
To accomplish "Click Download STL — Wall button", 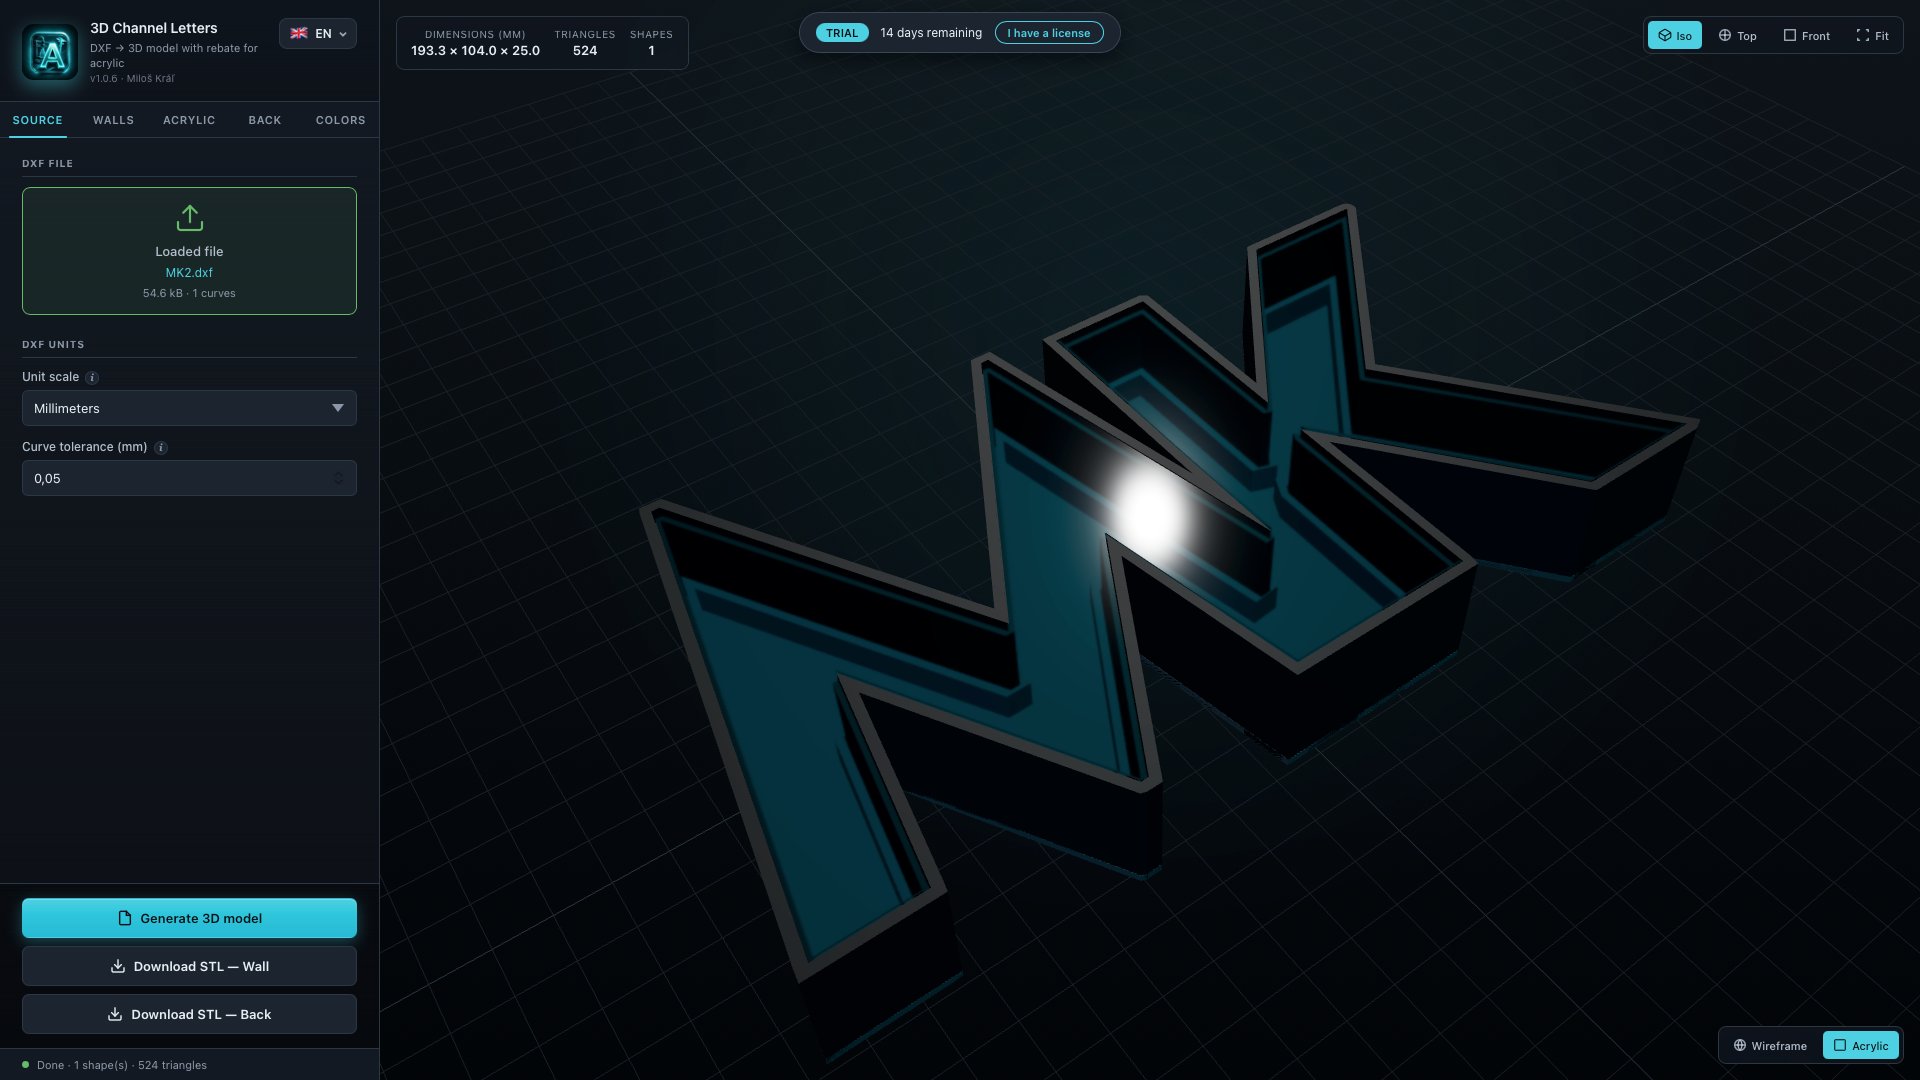I will (x=189, y=966).
